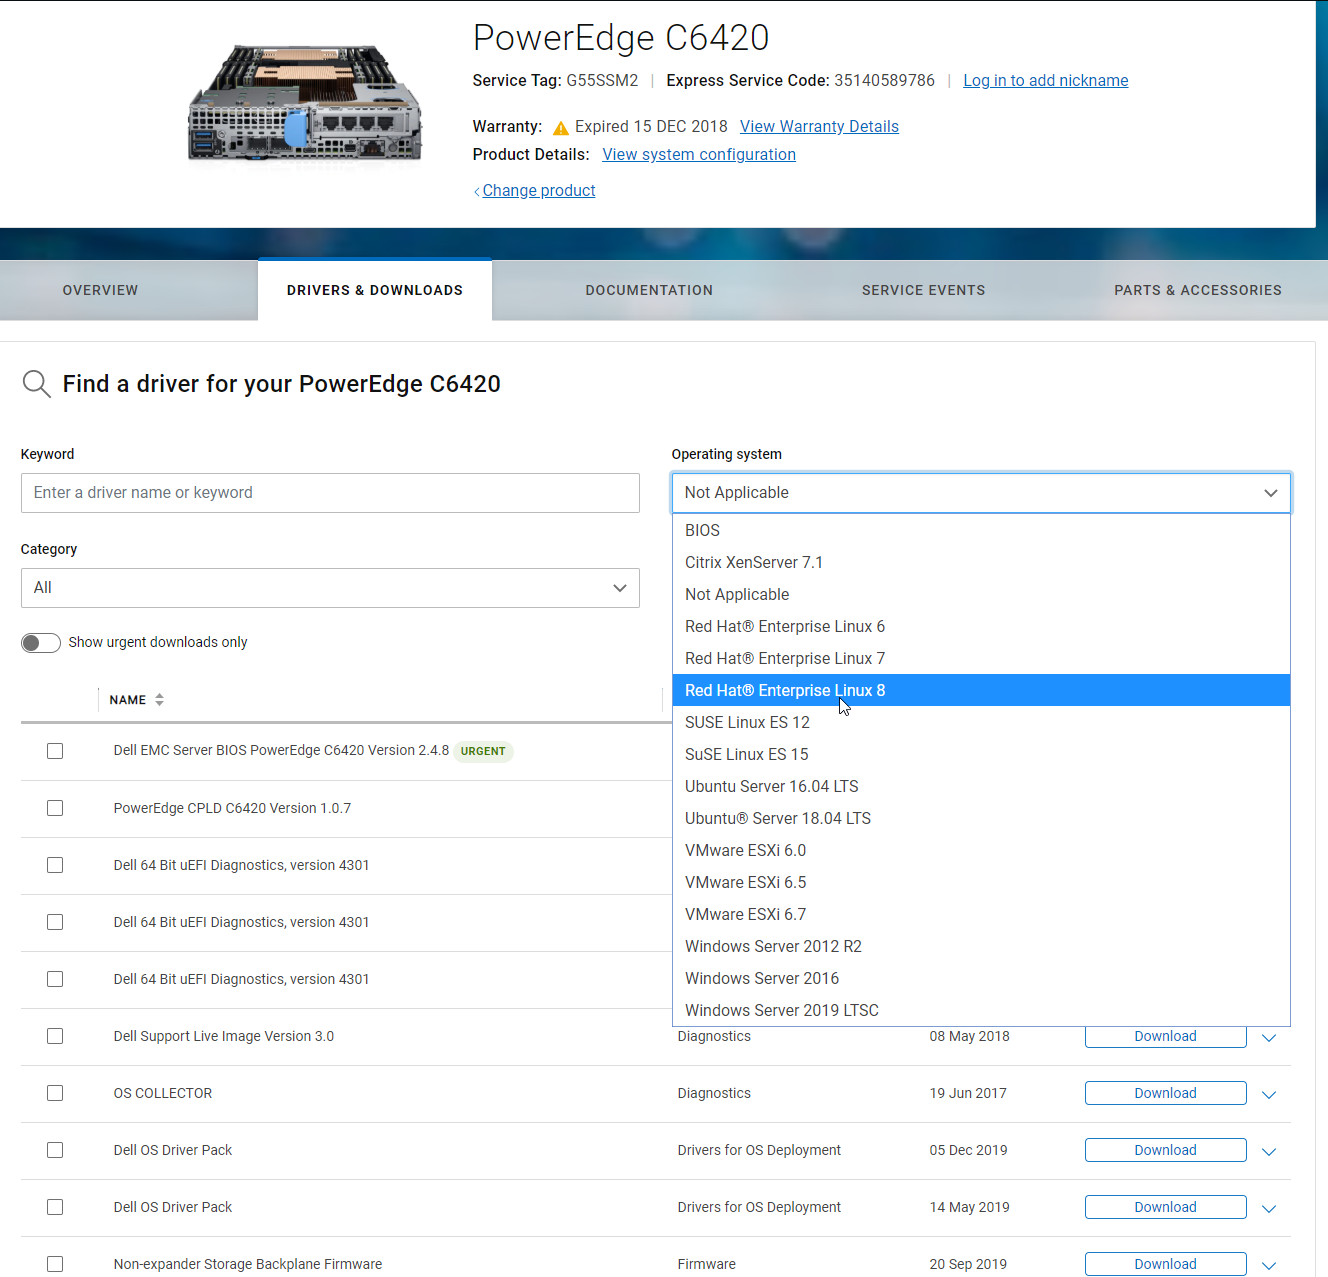Check the PowerEdge CPLD C6420 row checkbox
Screen dimensions: 1328x1277
tap(55, 808)
